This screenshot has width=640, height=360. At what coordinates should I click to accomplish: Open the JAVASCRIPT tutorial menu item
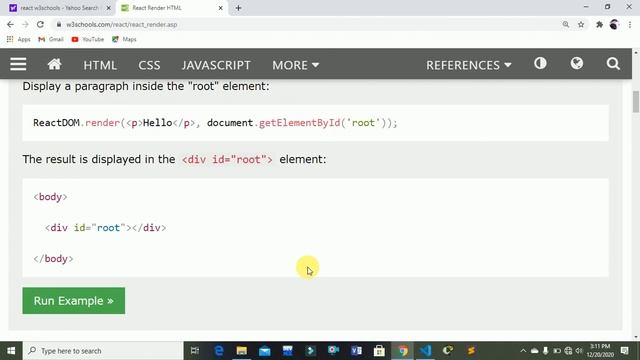(216, 65)
